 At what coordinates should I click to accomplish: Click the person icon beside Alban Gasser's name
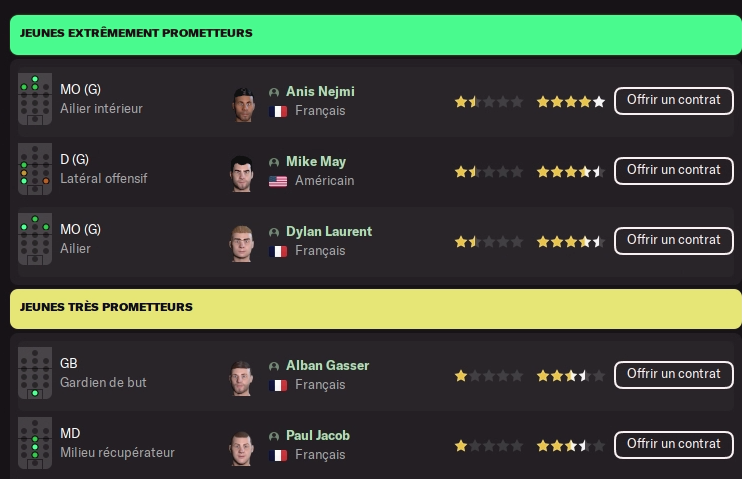[x=274, y=366]
